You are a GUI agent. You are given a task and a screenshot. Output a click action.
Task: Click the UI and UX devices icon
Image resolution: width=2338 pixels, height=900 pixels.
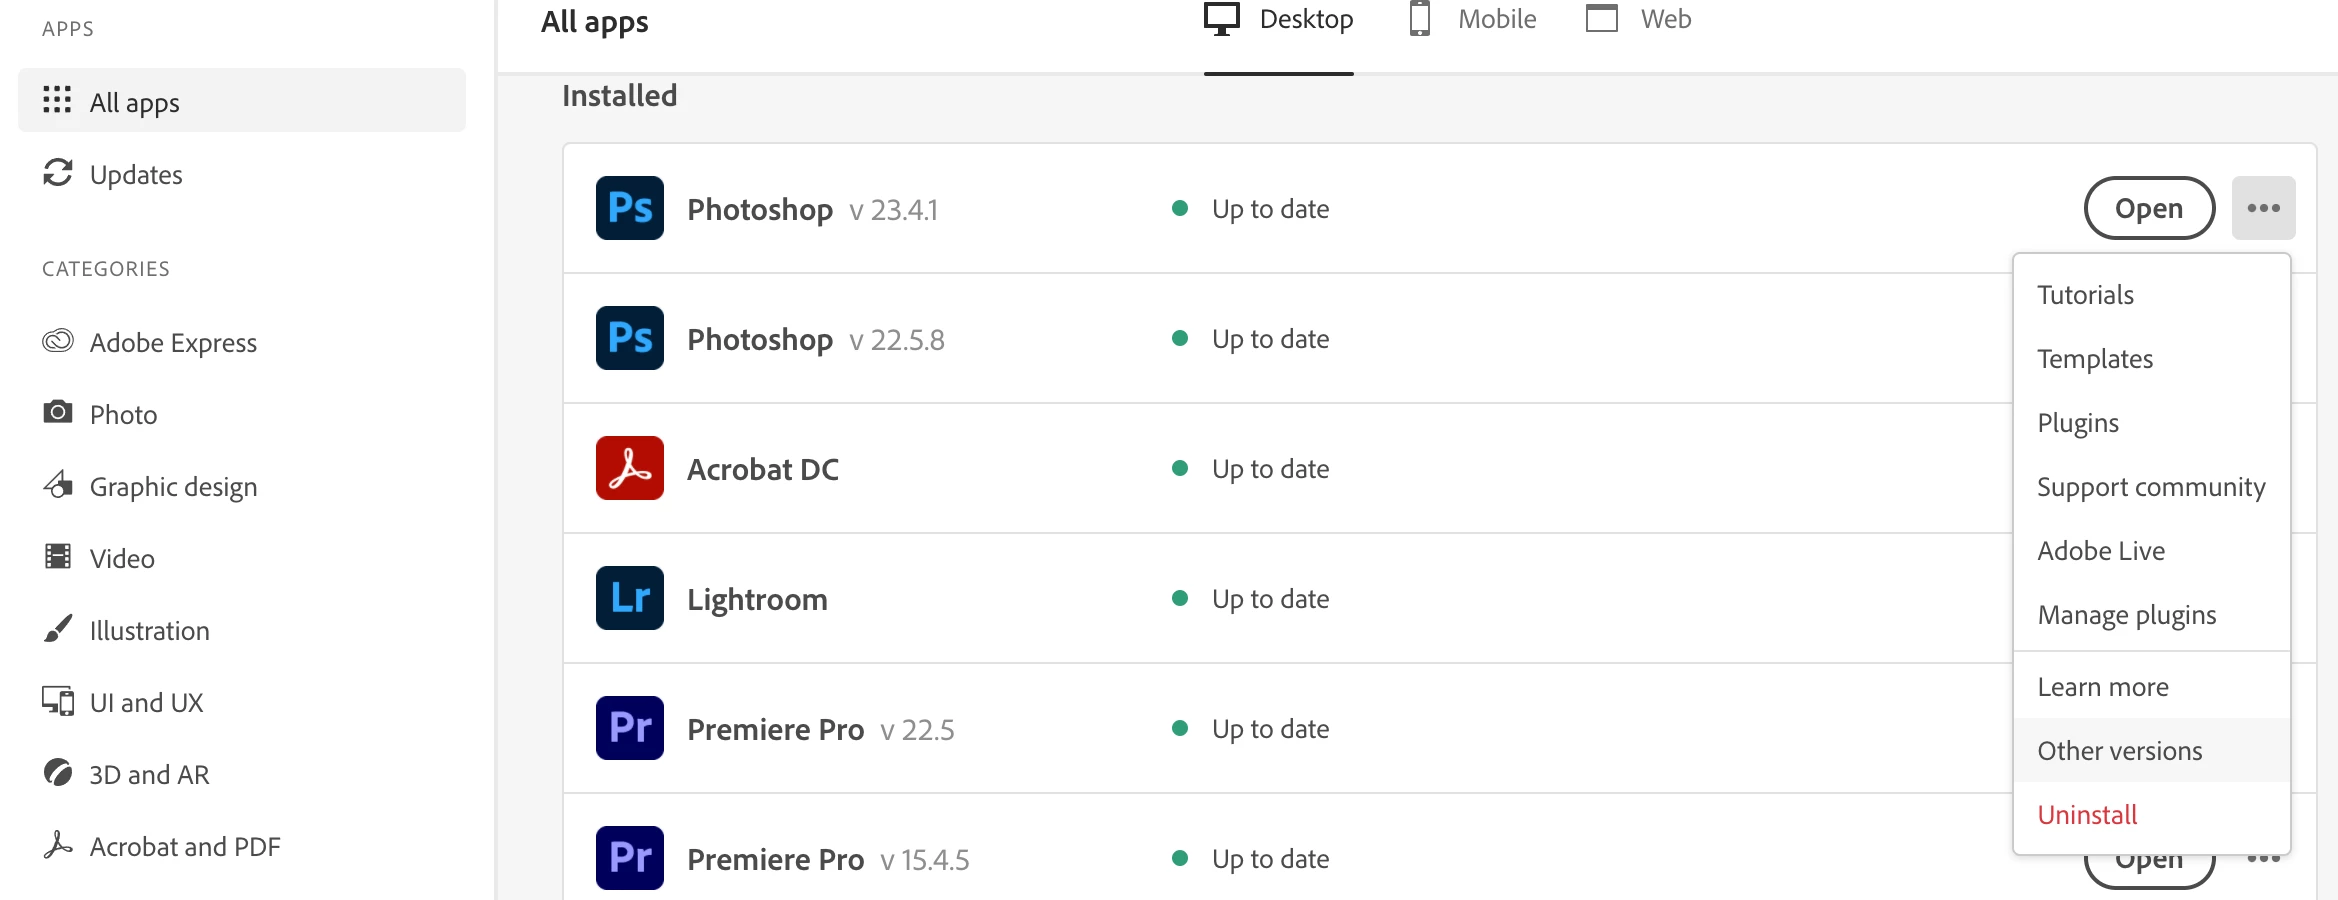[58, 701]
